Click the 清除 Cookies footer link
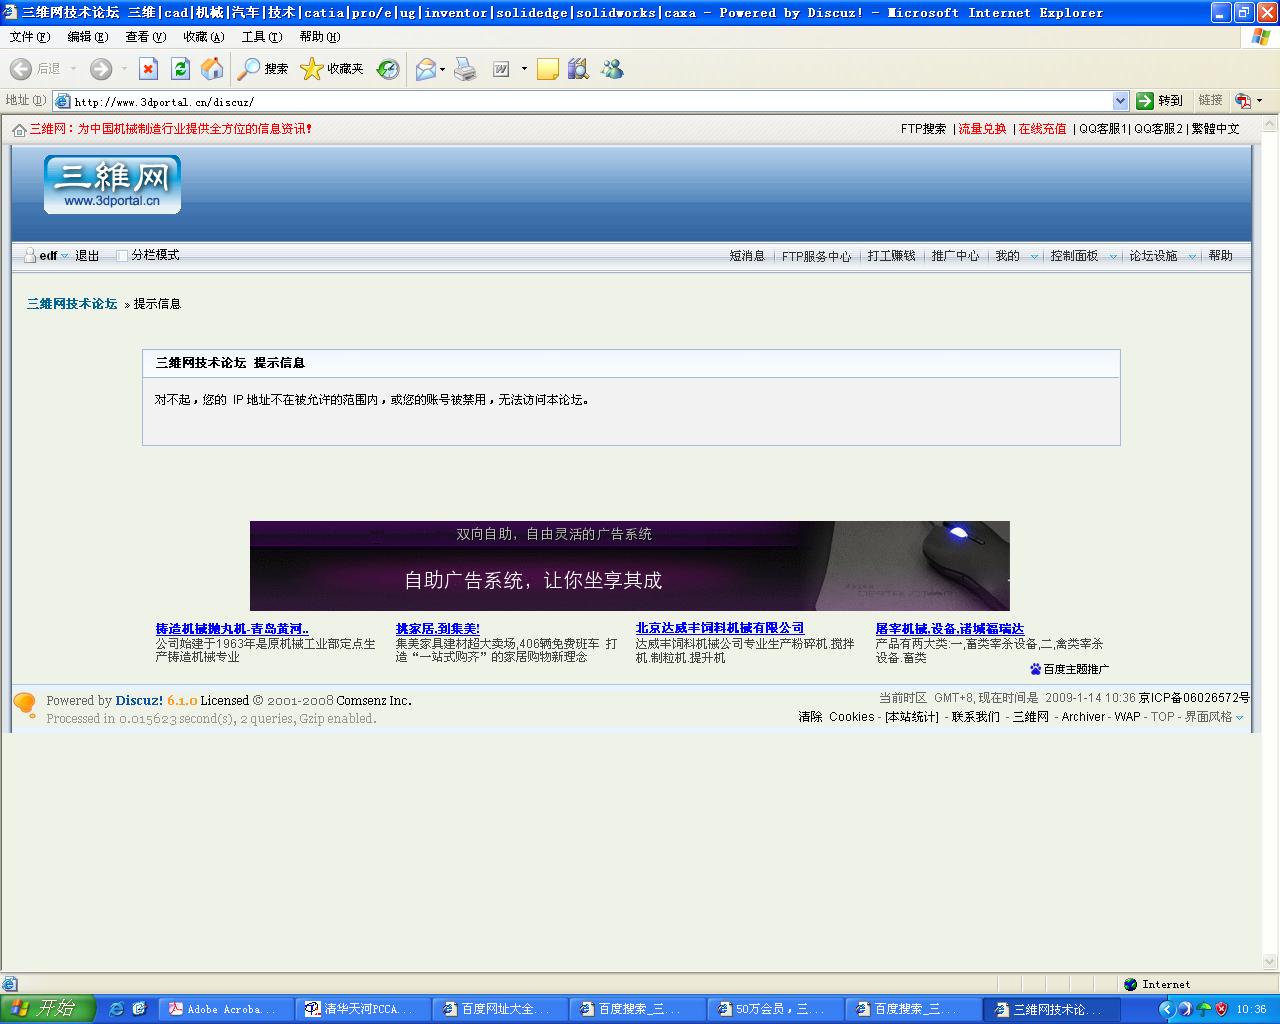1280x1024 pixels. coord(836,717)
